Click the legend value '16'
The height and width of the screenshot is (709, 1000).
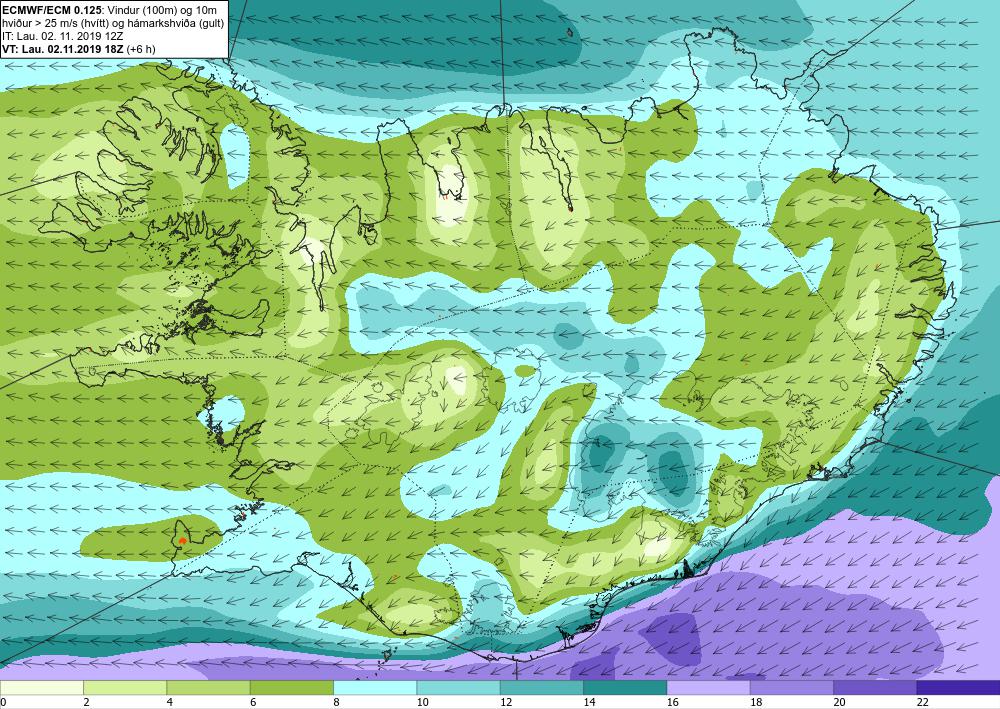(672, 702)
